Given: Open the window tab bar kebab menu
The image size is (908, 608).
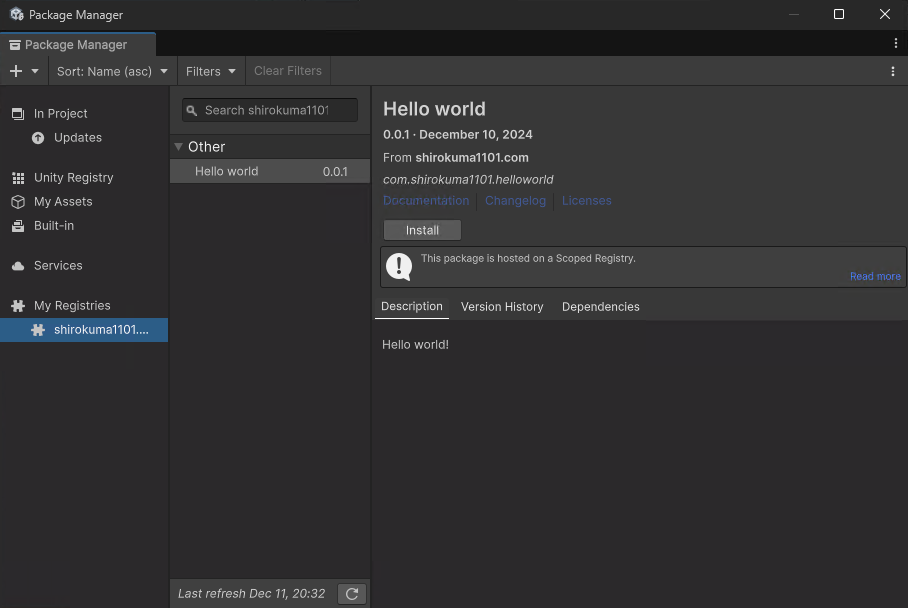Looking at the screenshot, I should tap(895, 43).
